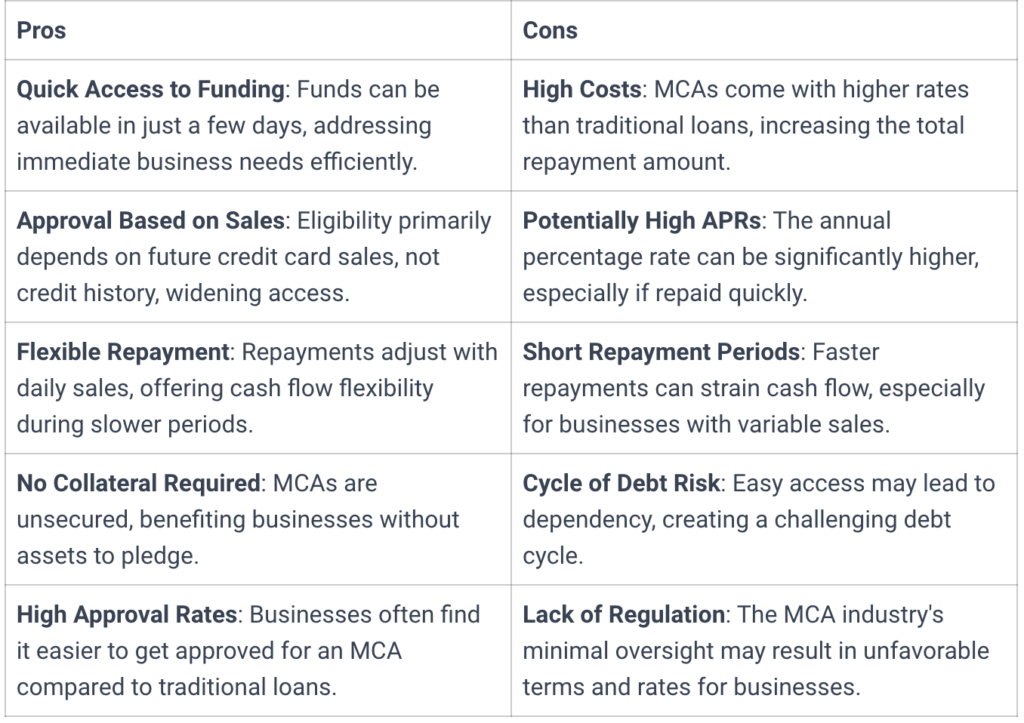Click the Short Repayment Periods heading
Viewport: 1024px width, 723px height.
tap(662, 352)
